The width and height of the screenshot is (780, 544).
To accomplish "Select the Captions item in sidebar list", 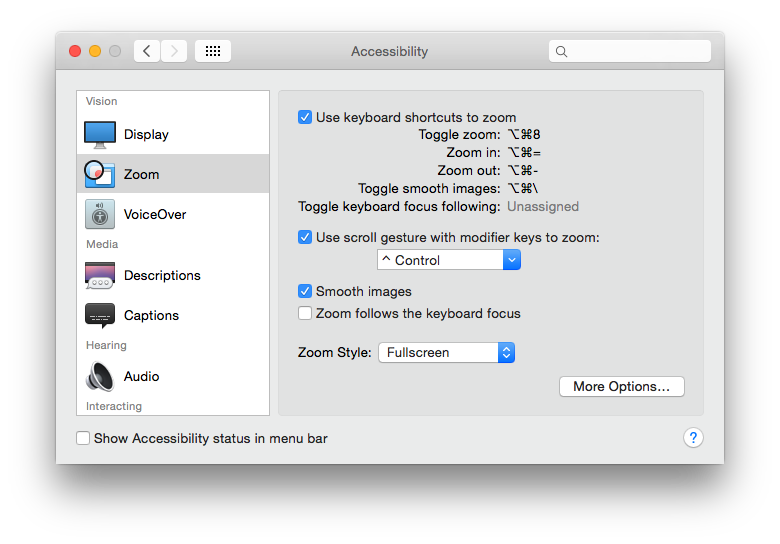I will tap(151, 315).
